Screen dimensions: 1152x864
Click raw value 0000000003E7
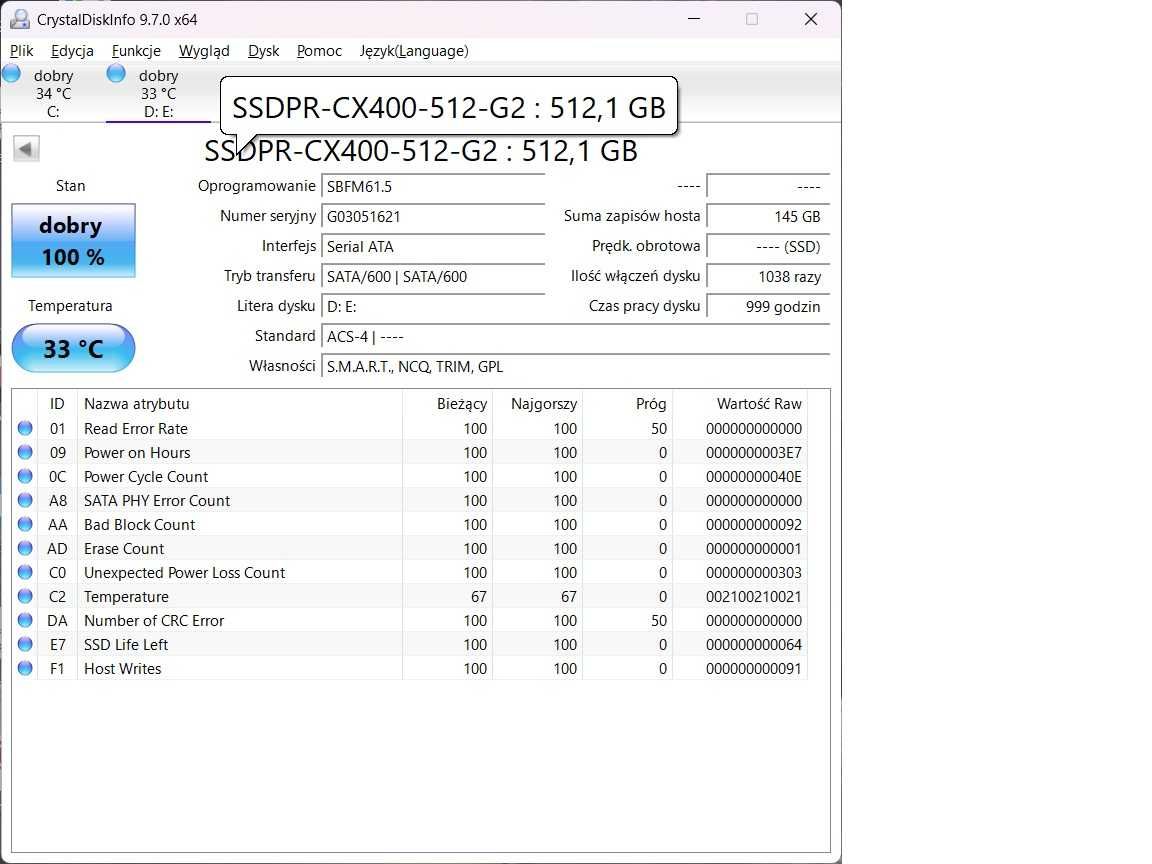(x=754, y=453)
